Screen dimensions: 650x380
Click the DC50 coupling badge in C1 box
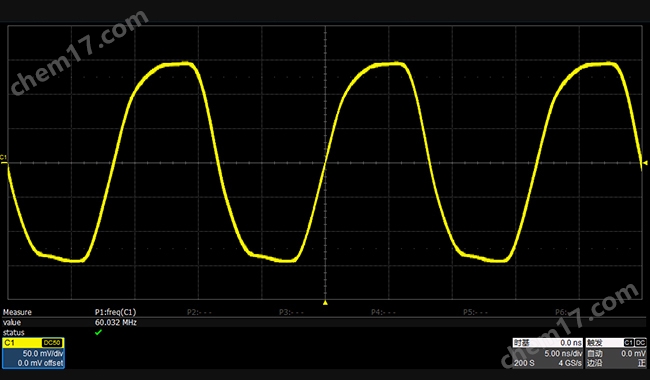pyautogui.click(x=52, y=343)
